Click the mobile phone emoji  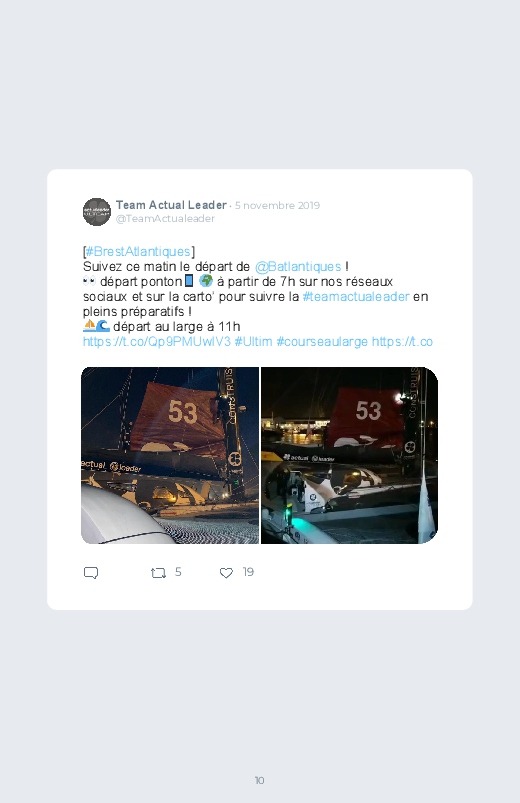(x=189, y=281)
